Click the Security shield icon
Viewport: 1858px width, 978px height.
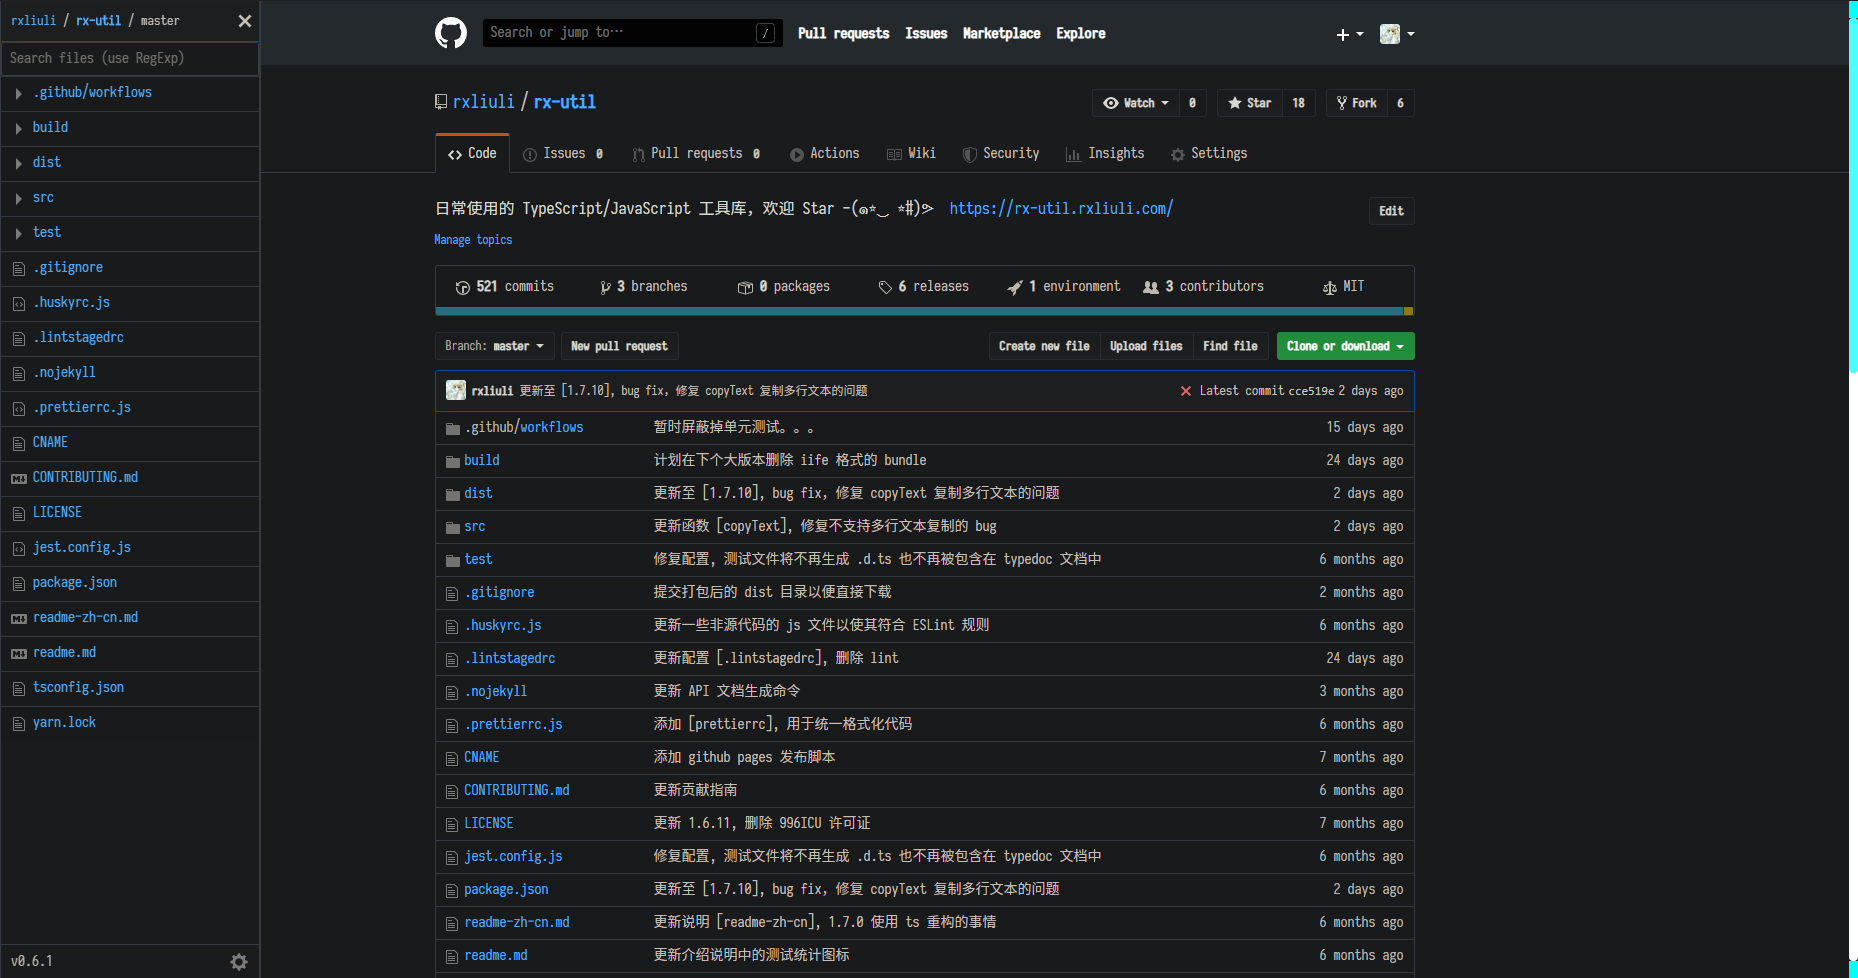969,154
